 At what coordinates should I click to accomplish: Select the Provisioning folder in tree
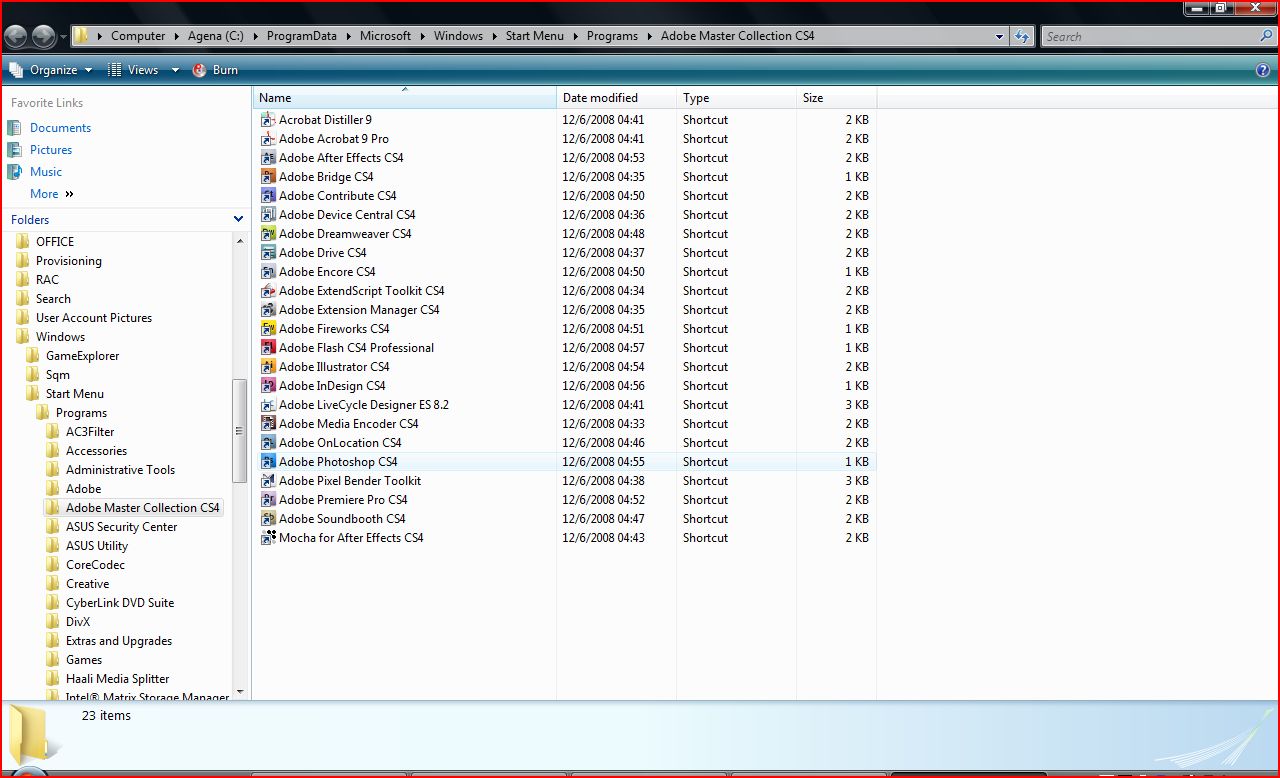click(x=69, y=260)
